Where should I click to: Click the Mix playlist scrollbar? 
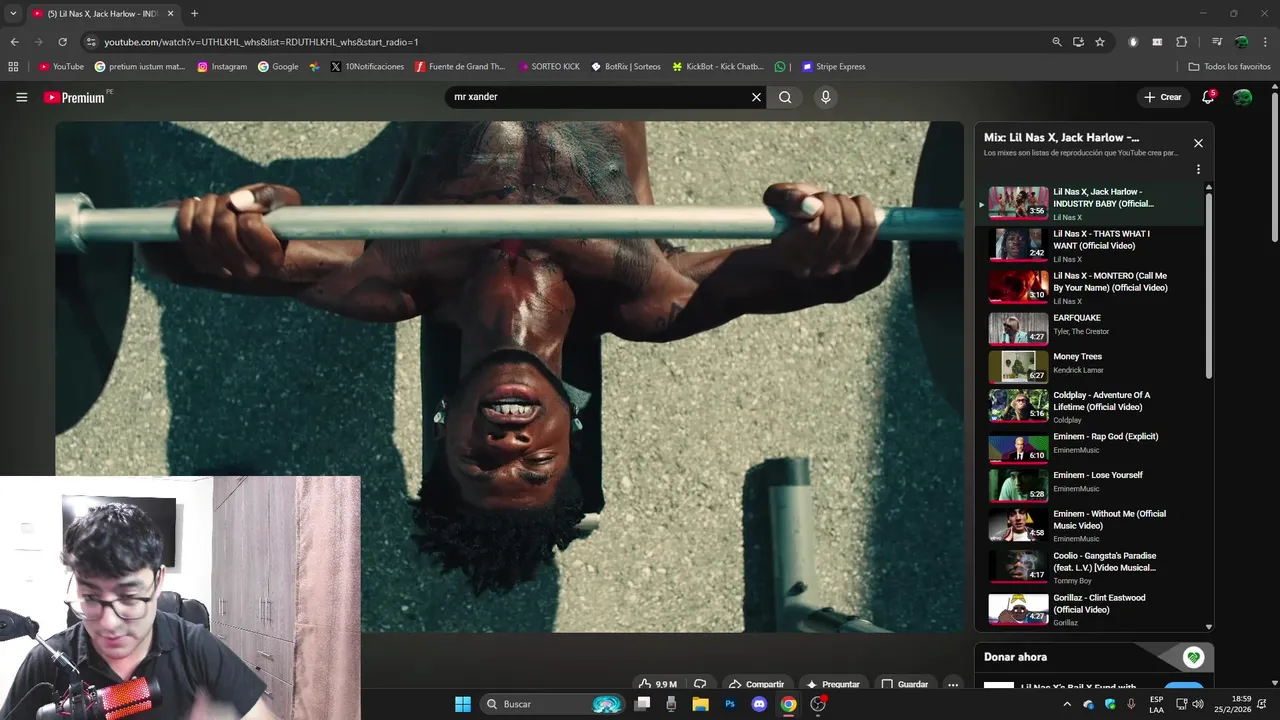[x=1209, y=287]
